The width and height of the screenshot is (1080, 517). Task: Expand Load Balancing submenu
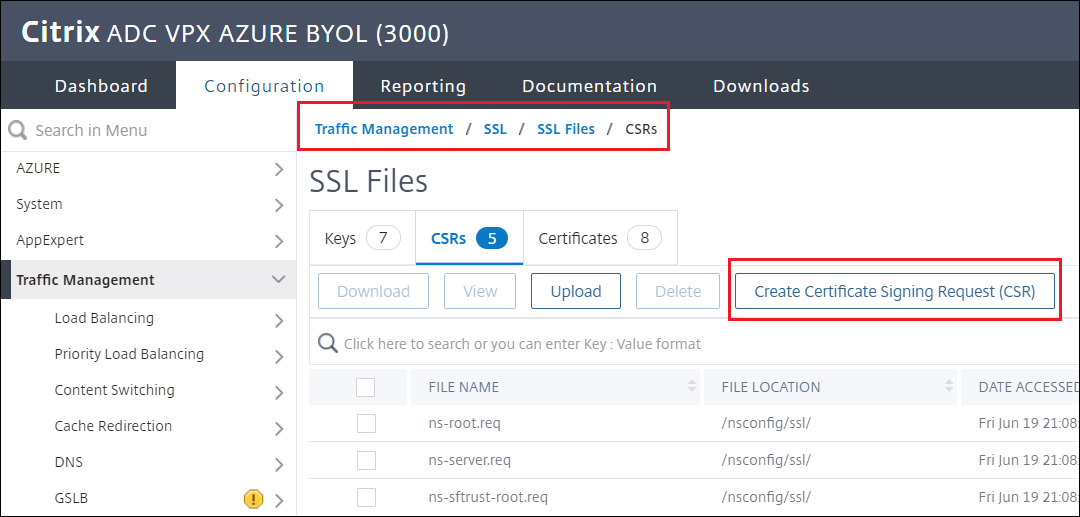[x=279, y=319]
